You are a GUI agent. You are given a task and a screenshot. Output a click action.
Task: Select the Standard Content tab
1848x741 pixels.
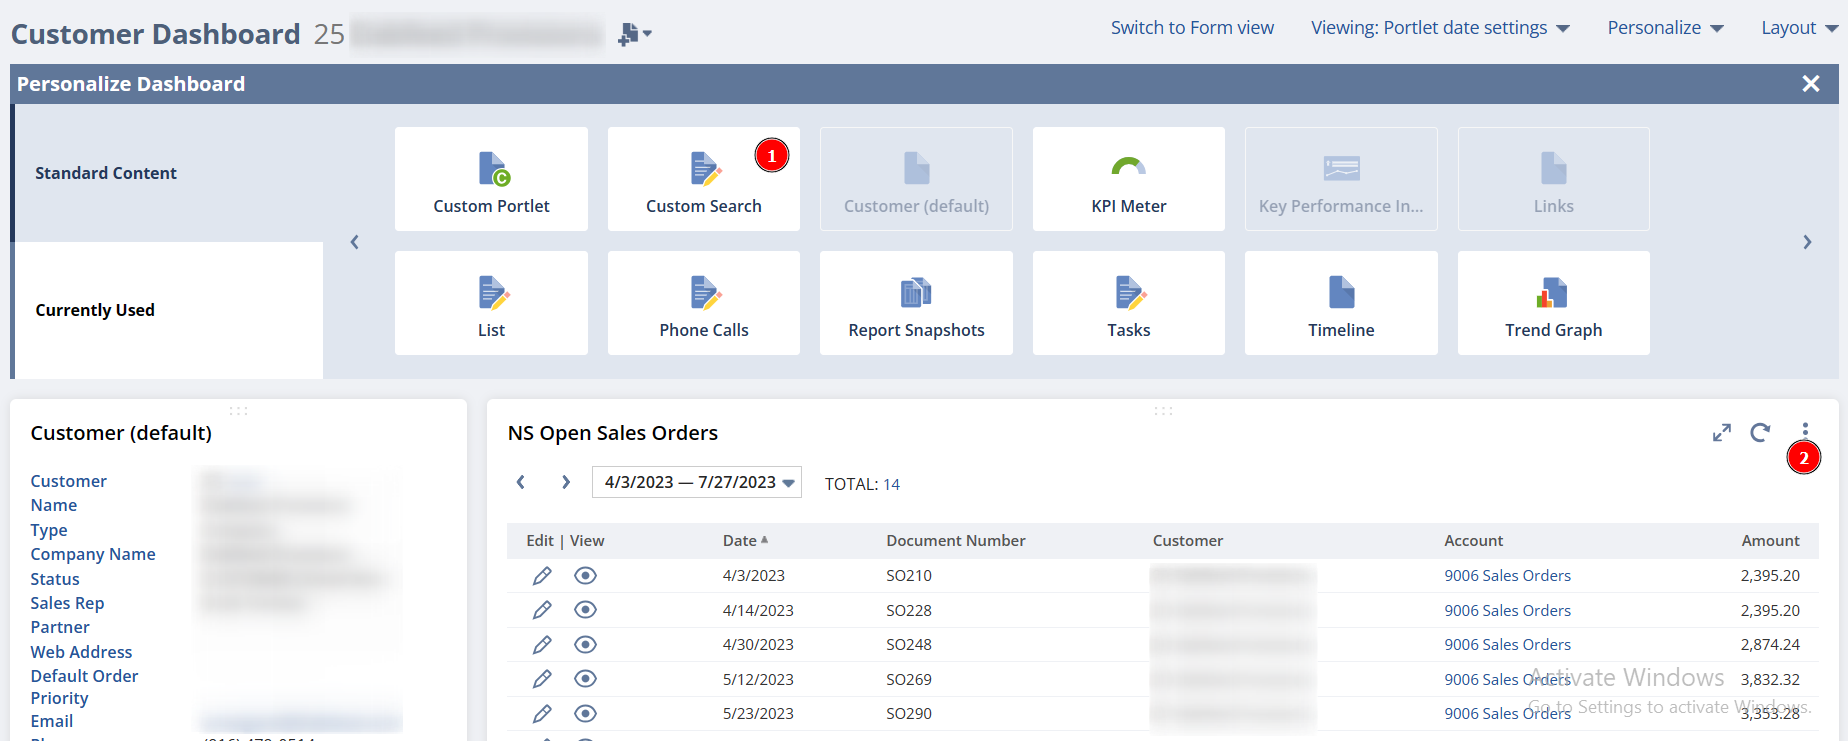pos(168,173)
